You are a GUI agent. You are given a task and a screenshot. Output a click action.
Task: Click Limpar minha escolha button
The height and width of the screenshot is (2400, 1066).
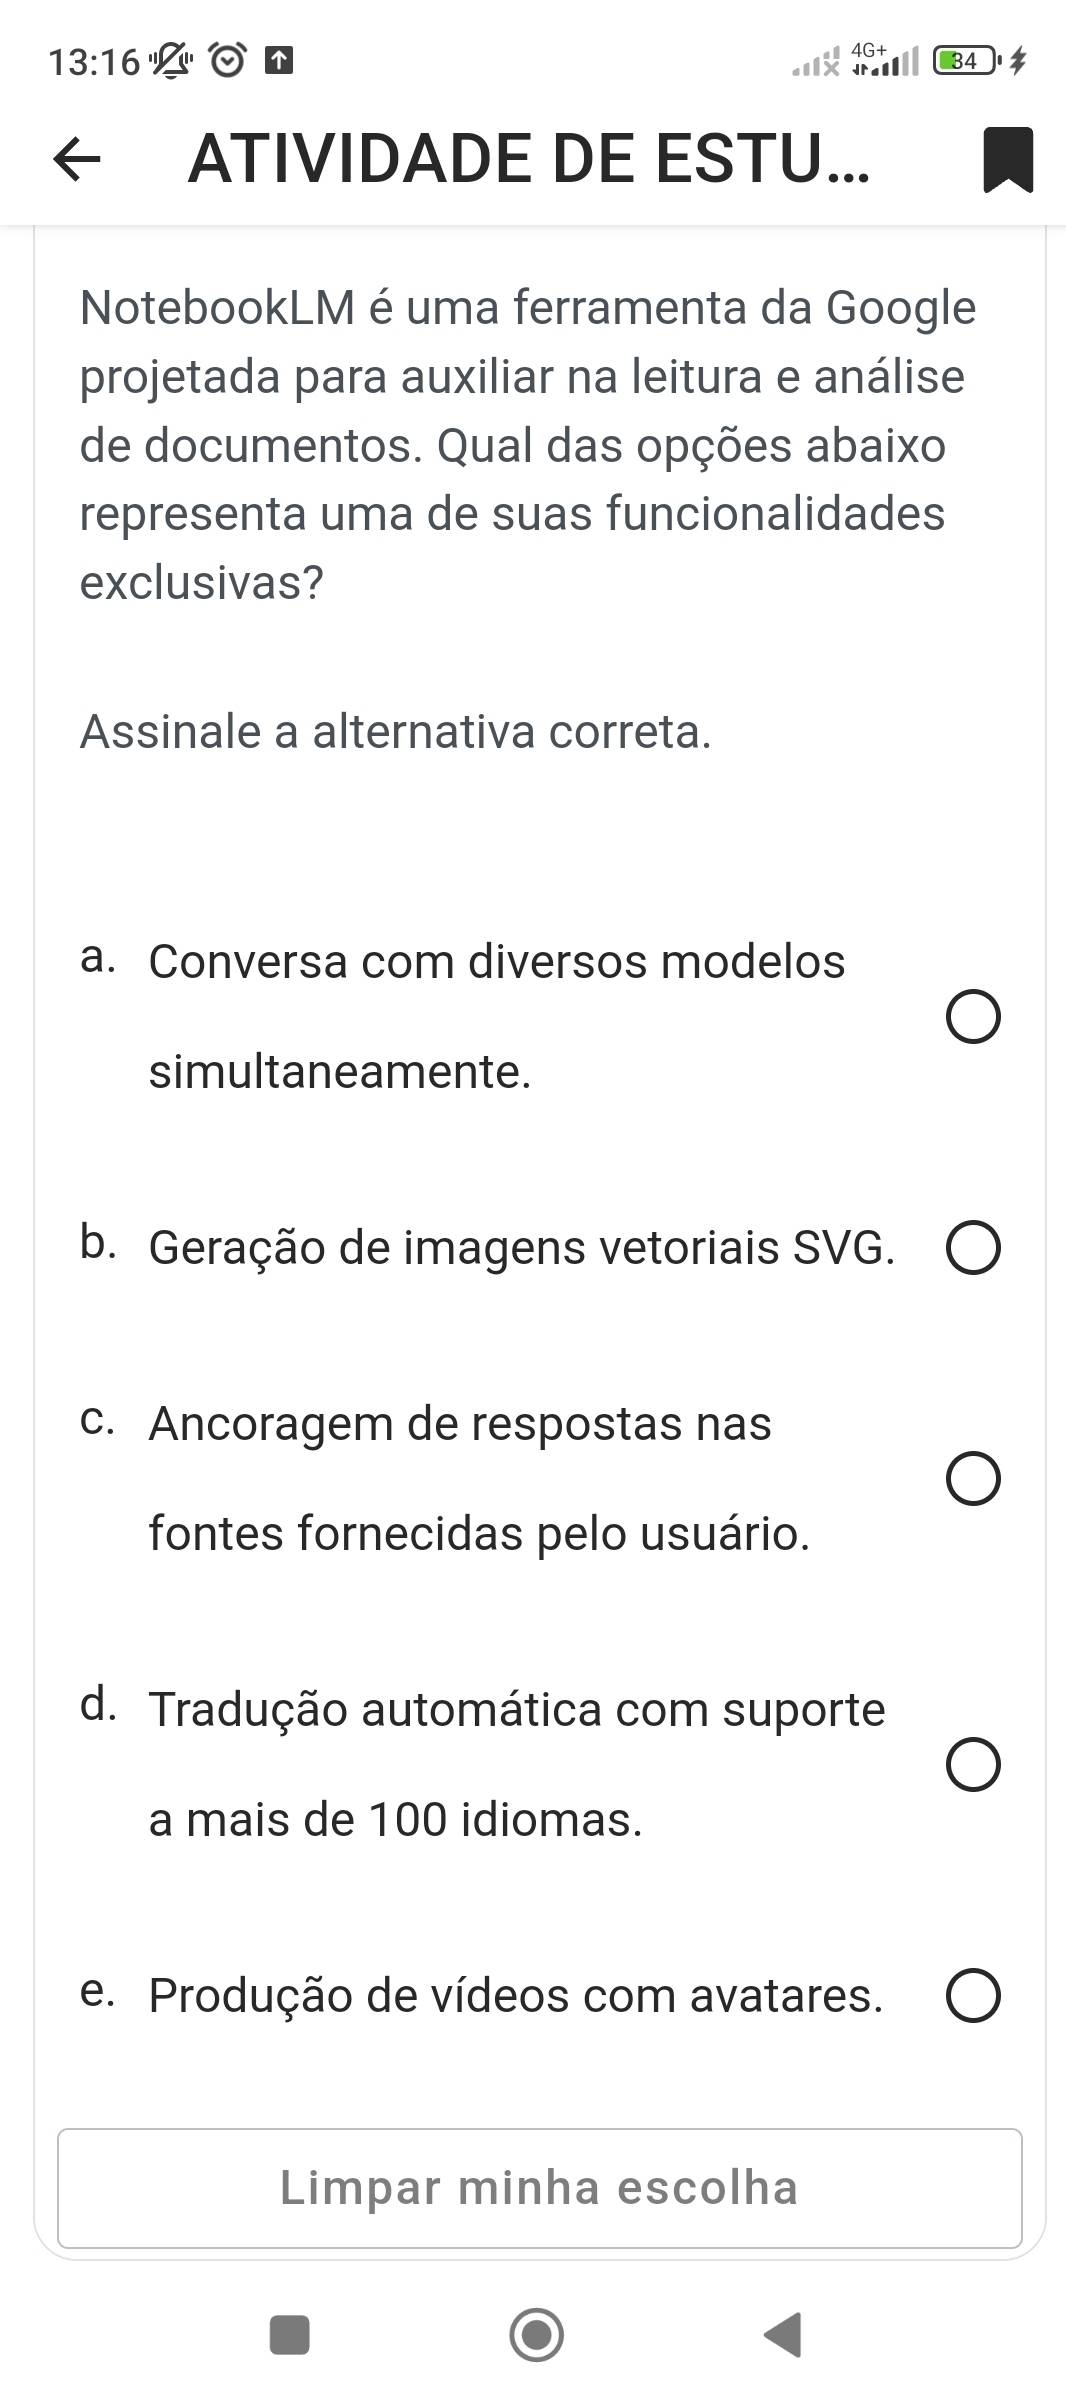pyautogui.click(x=540, y=2188)
